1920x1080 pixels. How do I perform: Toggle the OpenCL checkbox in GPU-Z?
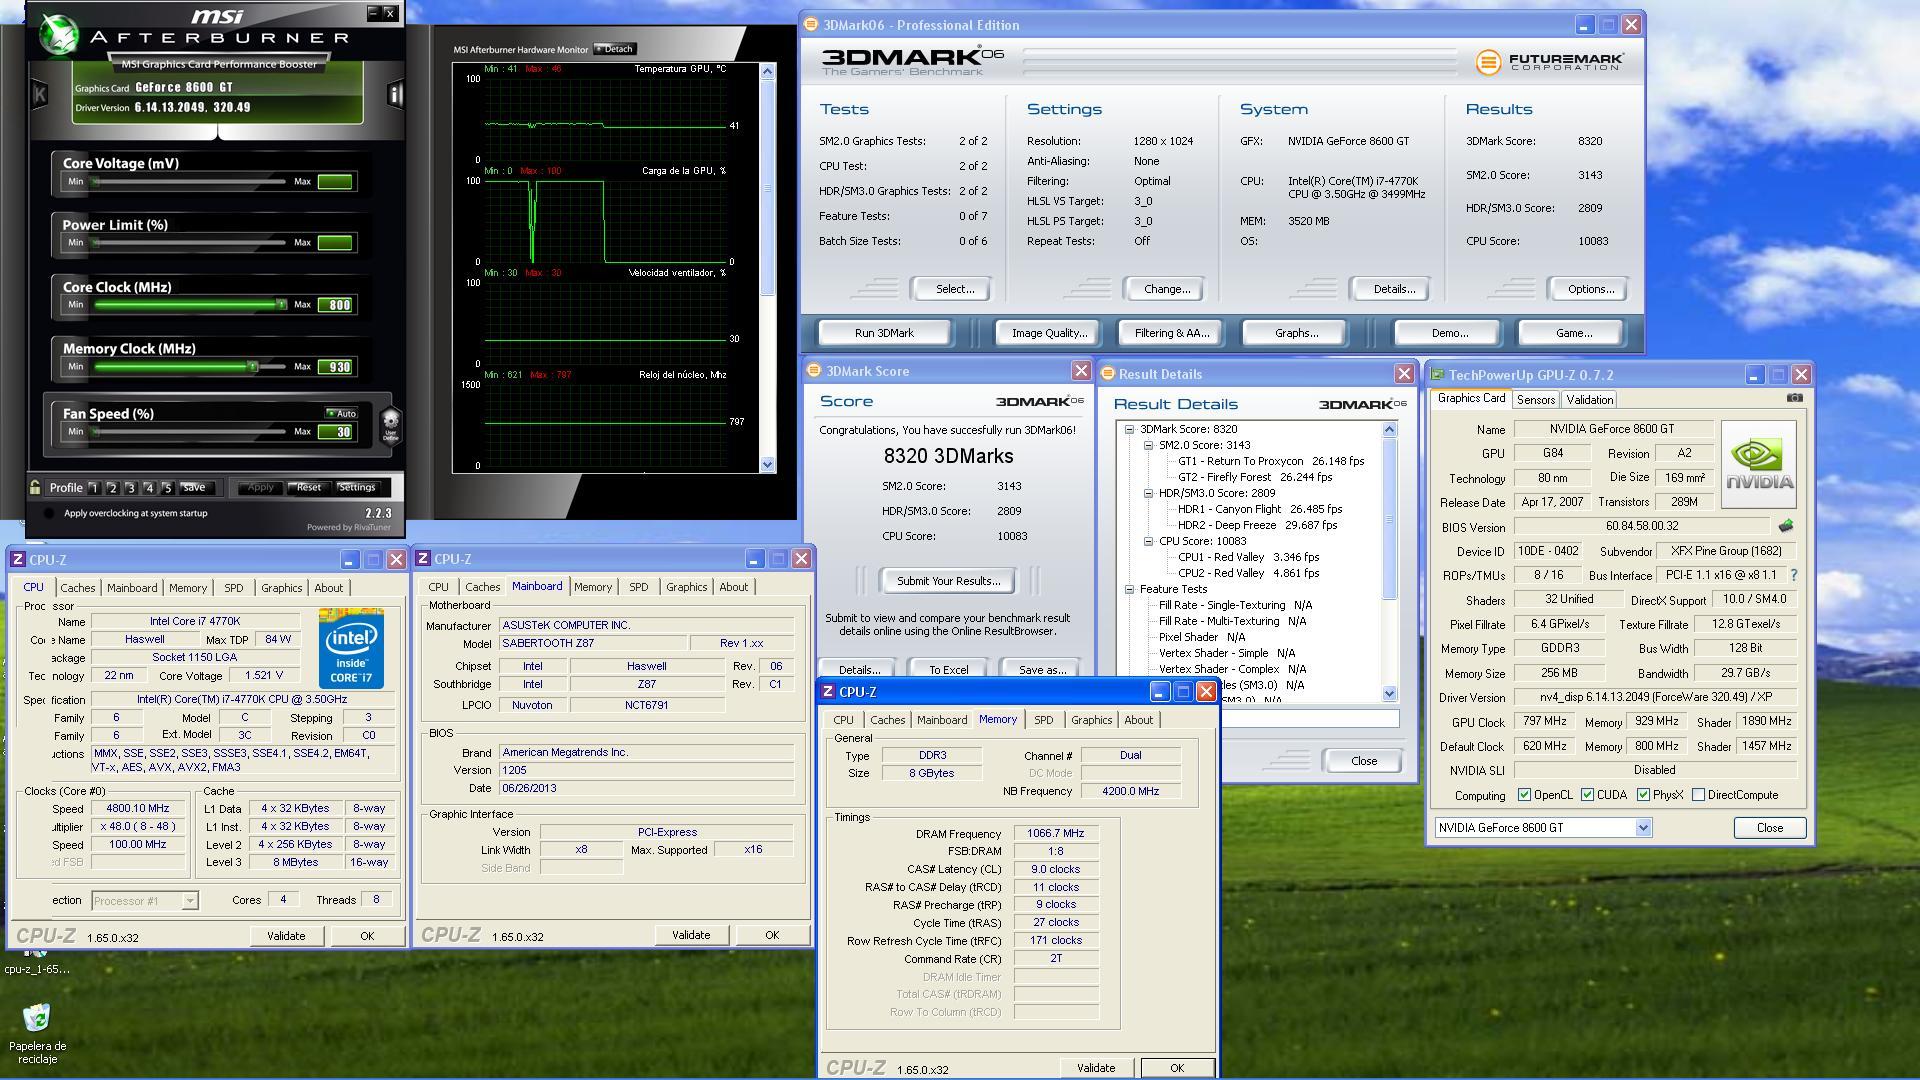coord(1524,795)
